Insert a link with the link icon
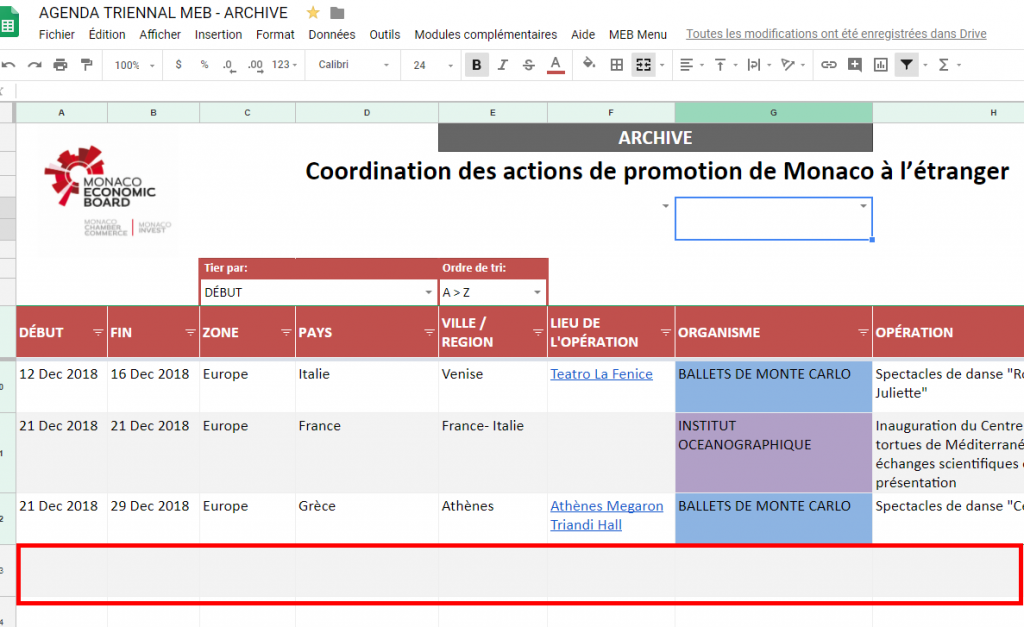 point(828,64)
